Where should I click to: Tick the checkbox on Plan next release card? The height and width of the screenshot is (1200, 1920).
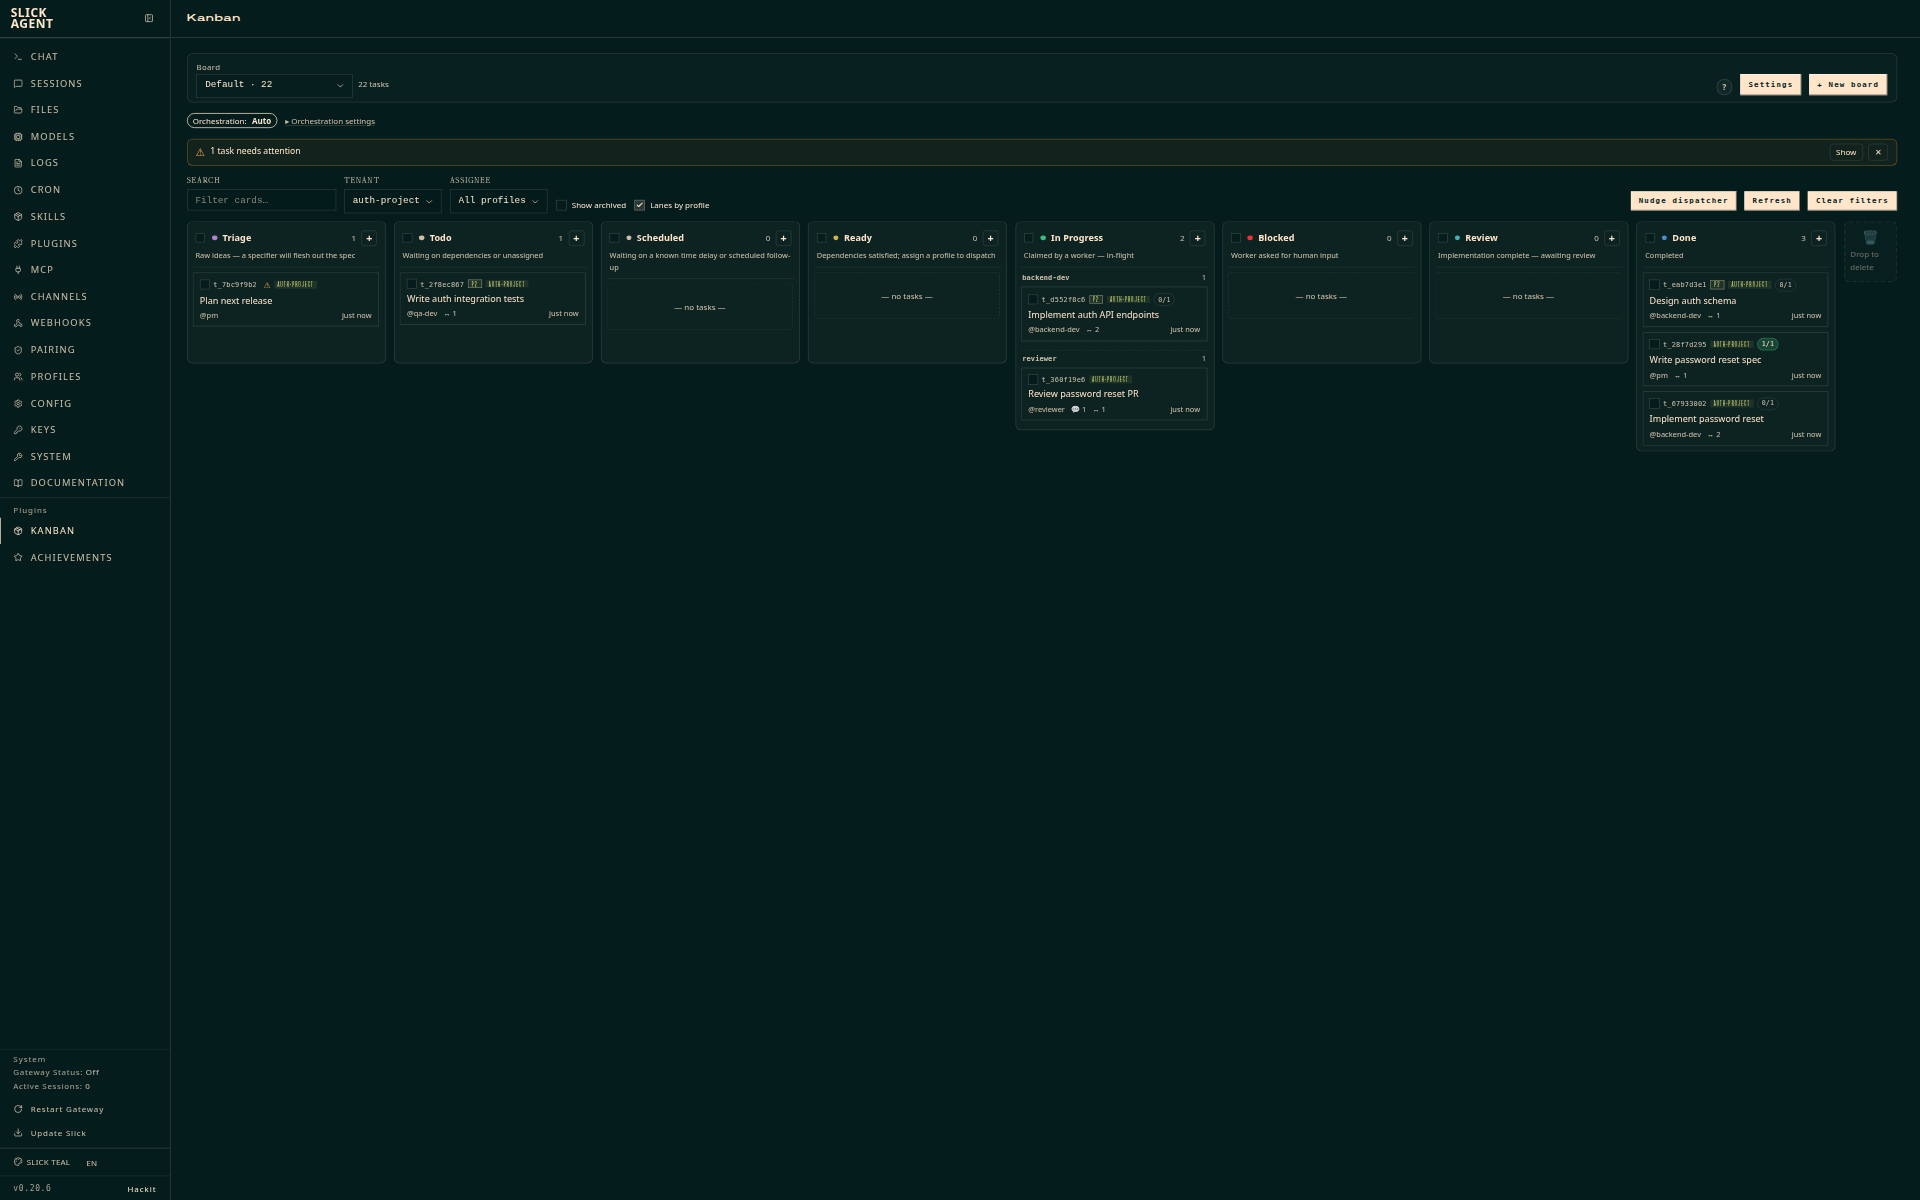point(205,285)
